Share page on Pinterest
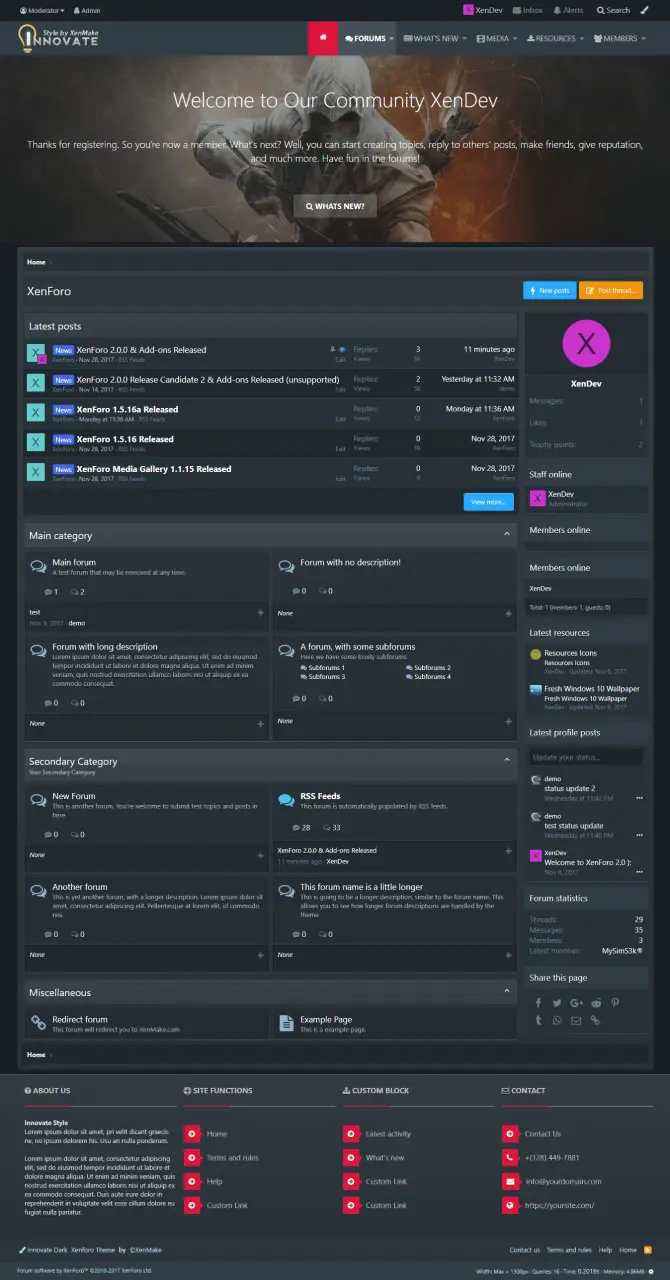The image size is (670, 1280). [x=615, y=1003]
